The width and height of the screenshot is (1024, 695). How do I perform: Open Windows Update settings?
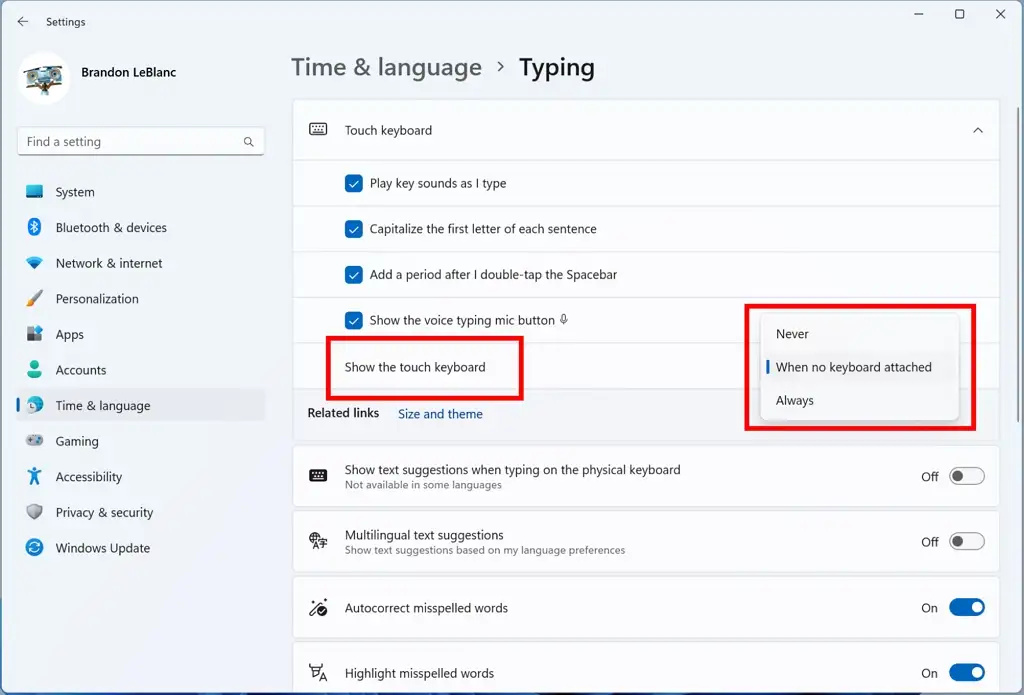pos(100,548)
